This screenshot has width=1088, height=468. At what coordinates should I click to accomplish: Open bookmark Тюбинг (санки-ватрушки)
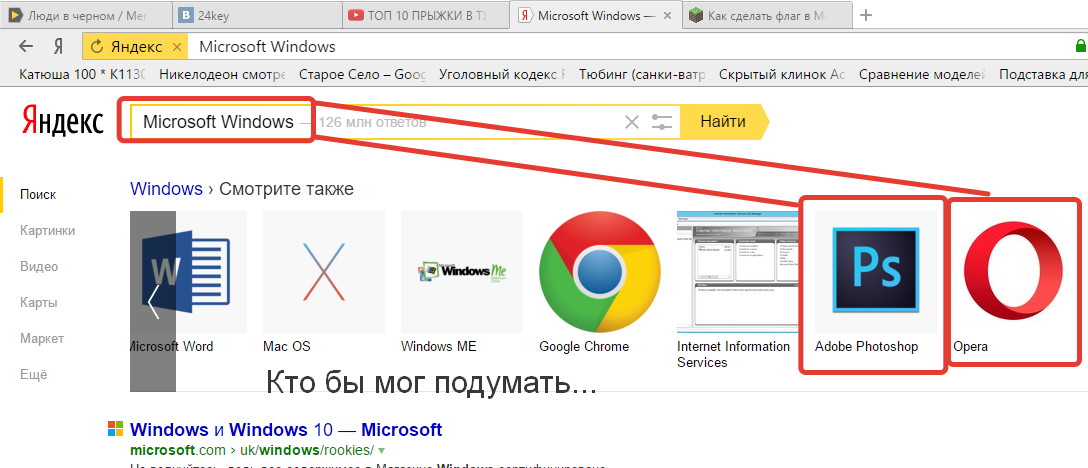[x=643, y=74]
